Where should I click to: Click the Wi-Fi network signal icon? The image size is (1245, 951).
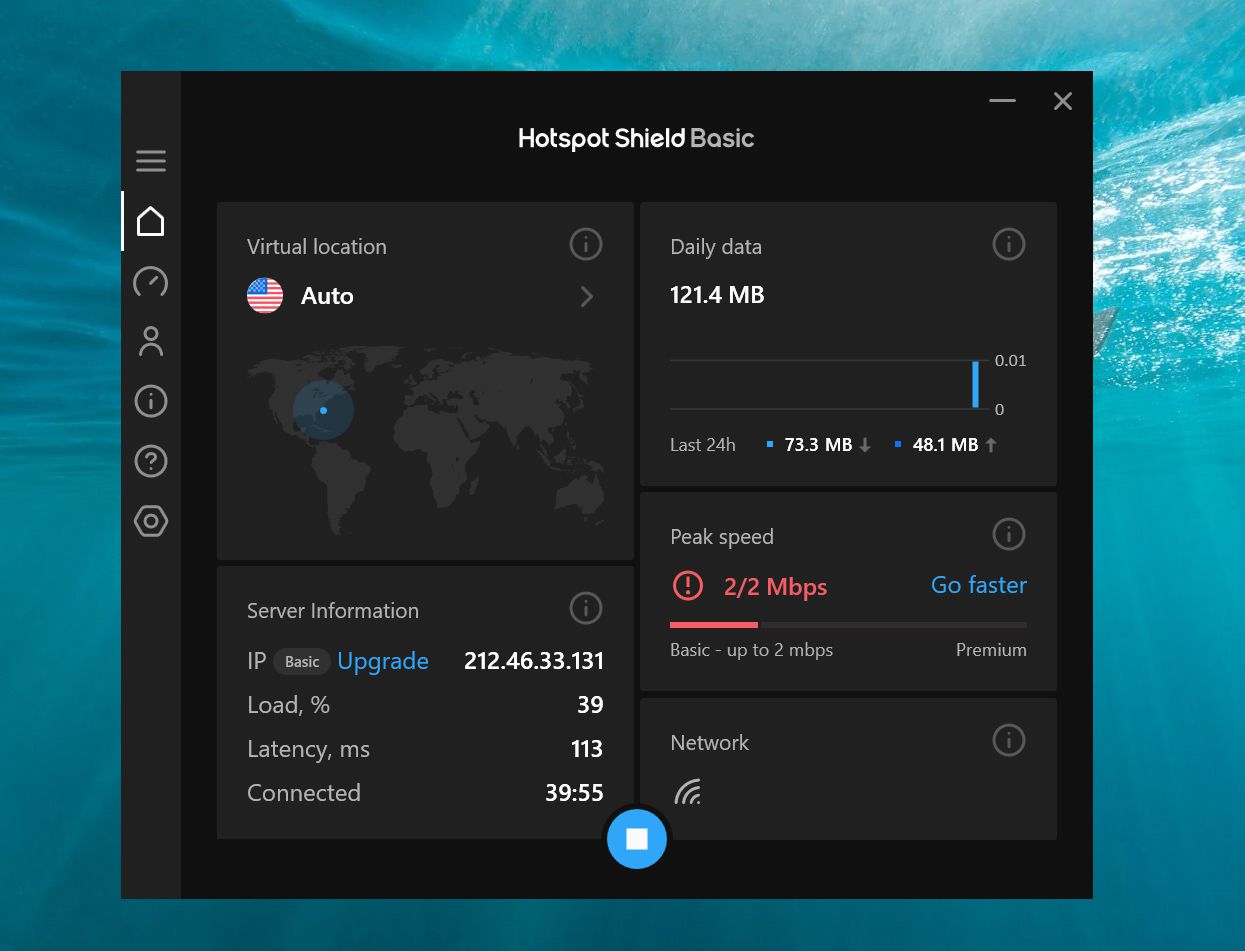point(687,792)
